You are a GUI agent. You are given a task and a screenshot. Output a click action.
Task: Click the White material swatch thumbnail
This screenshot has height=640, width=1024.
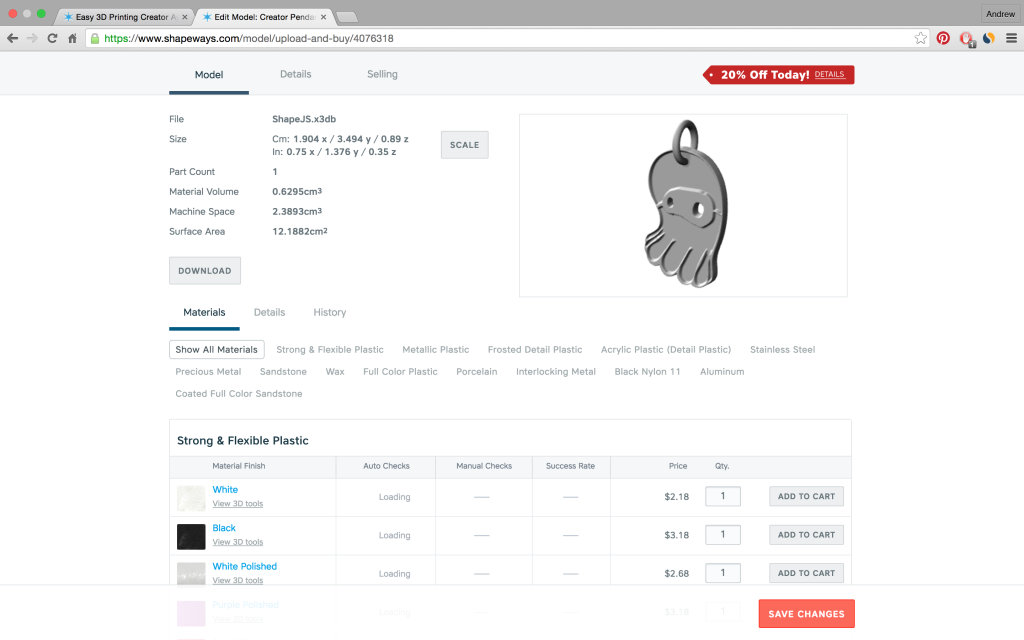click(x=190, y=497)
